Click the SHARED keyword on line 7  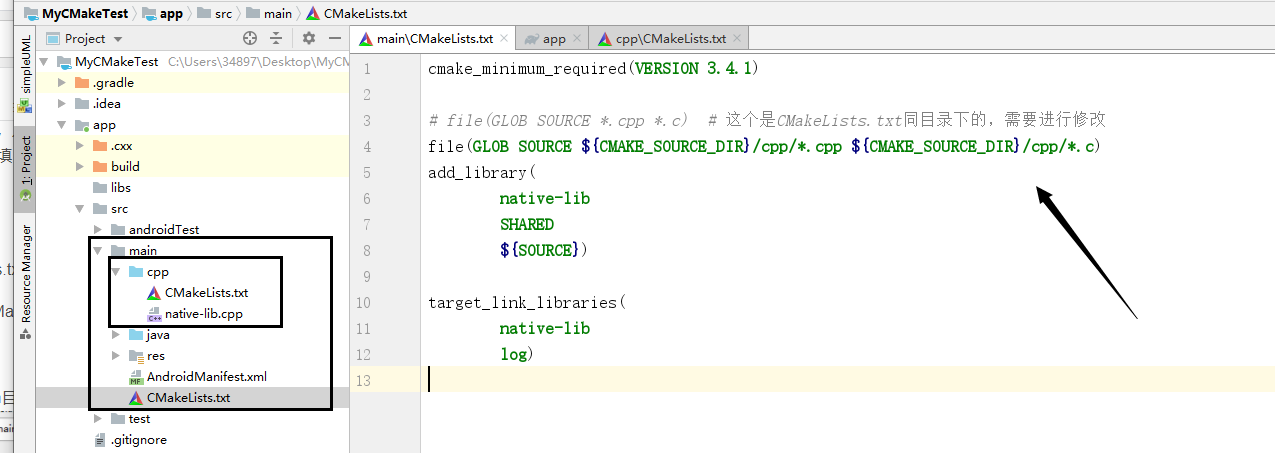click(x=527, y=225)
